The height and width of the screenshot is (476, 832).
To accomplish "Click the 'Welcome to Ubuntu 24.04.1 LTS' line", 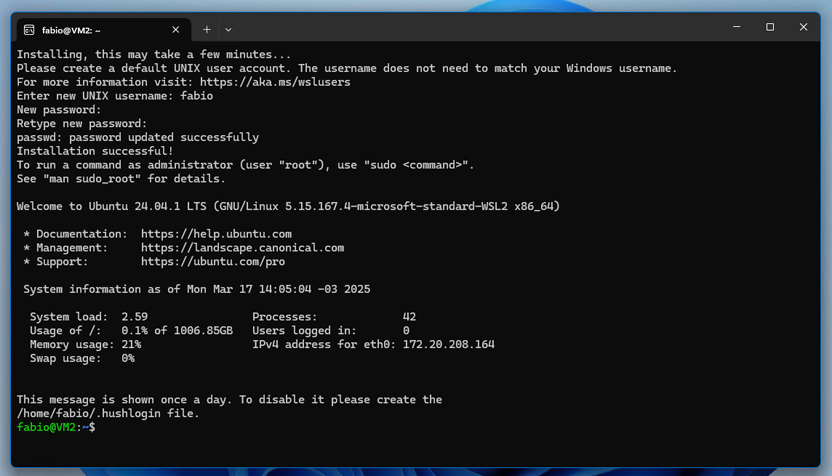I will click(x=288, y=206).
